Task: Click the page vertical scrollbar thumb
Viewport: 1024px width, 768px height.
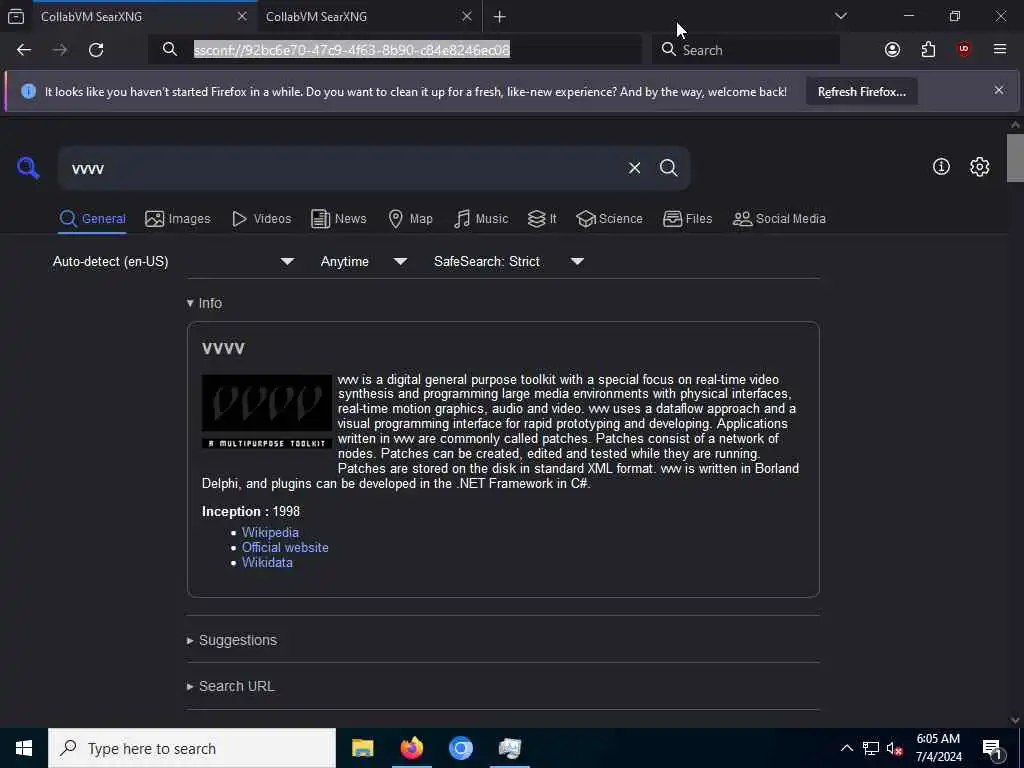Action: [1015, 157]
